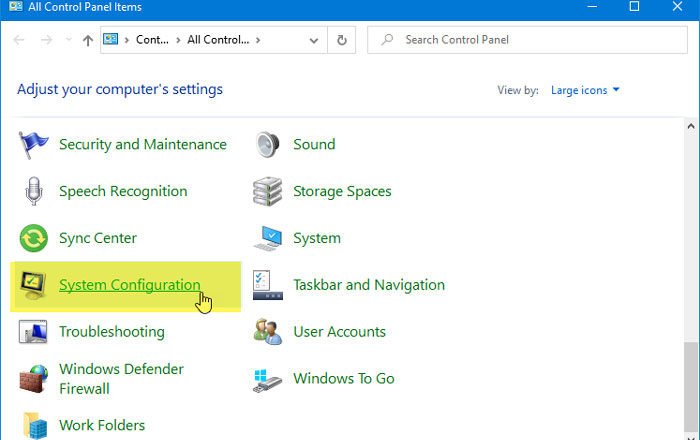Viewport: 700px width, 440px height.
Task: Click the scrollbar up arrow
Action: 691,126
